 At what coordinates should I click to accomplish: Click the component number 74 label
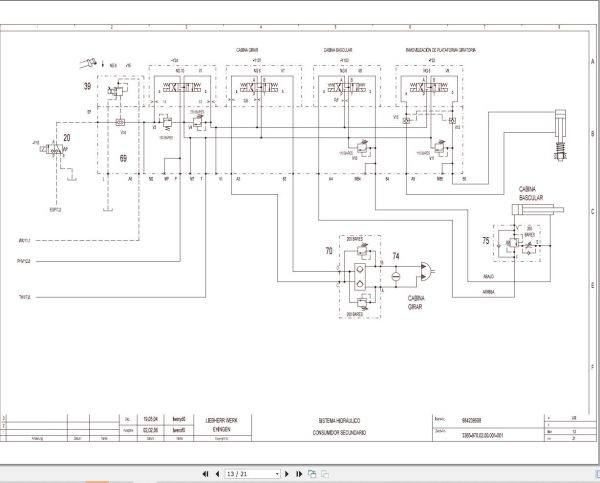(x=396, y=256)
